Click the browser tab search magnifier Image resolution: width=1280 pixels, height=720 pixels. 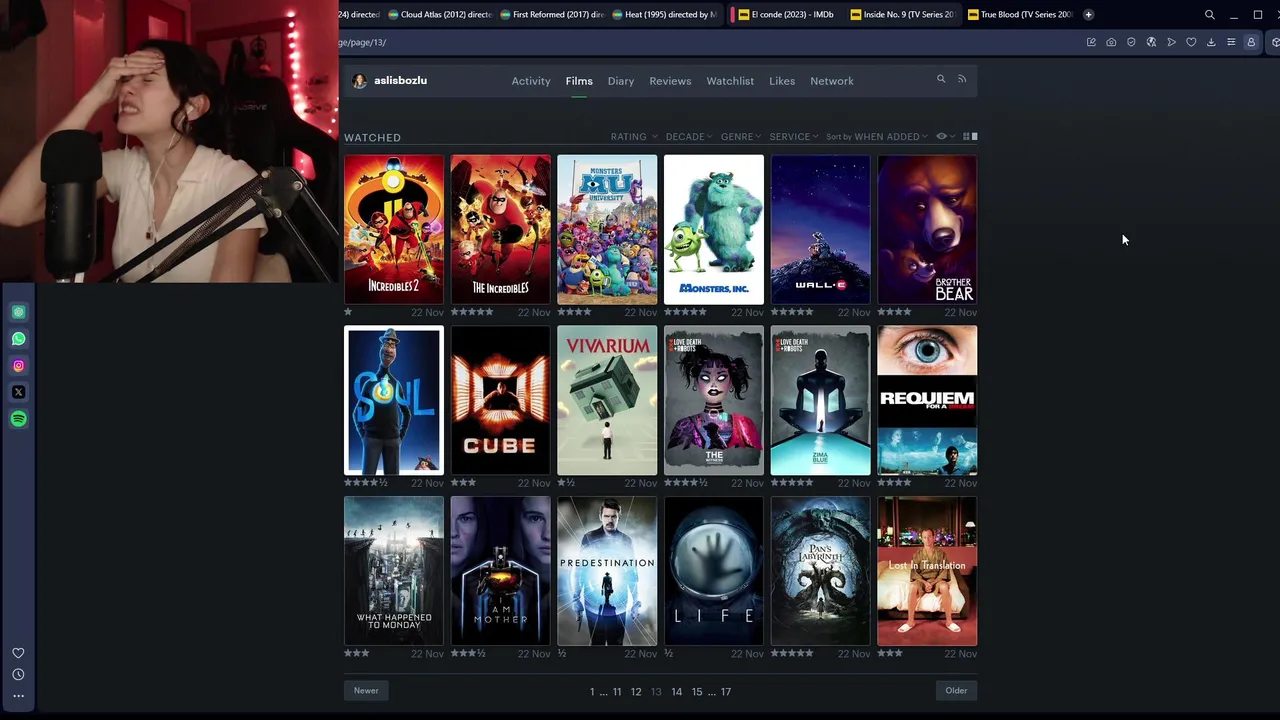coord(1210,15)
